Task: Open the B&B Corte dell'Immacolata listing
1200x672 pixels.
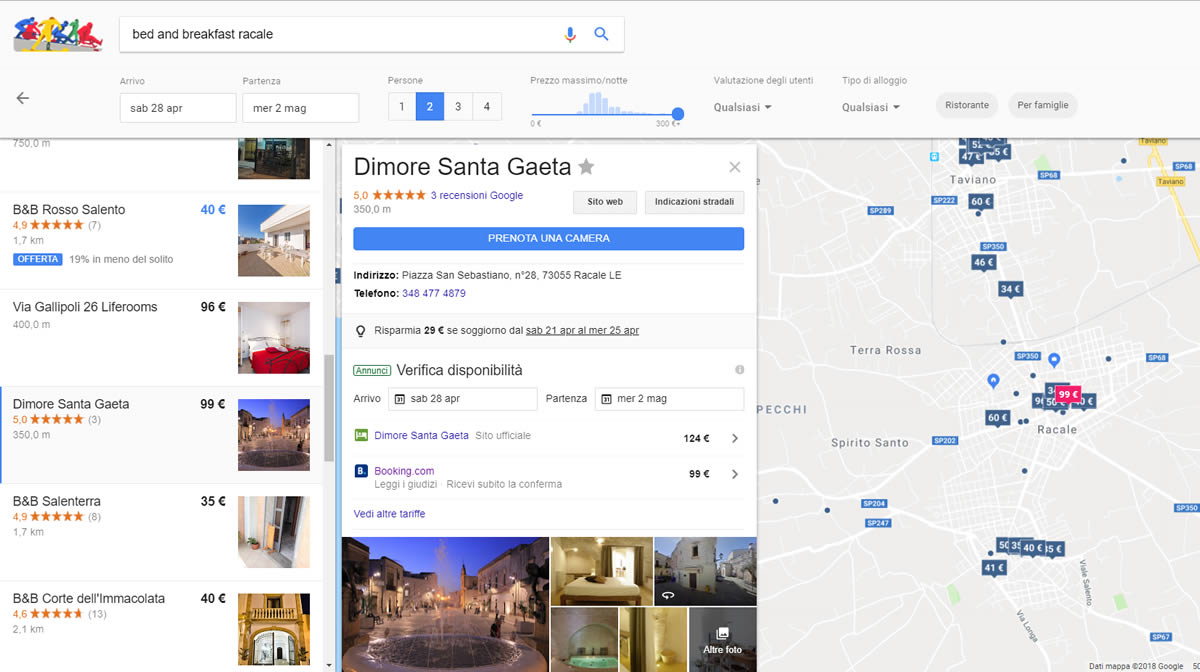Action: pyautogui.click(x=162, y=627)
